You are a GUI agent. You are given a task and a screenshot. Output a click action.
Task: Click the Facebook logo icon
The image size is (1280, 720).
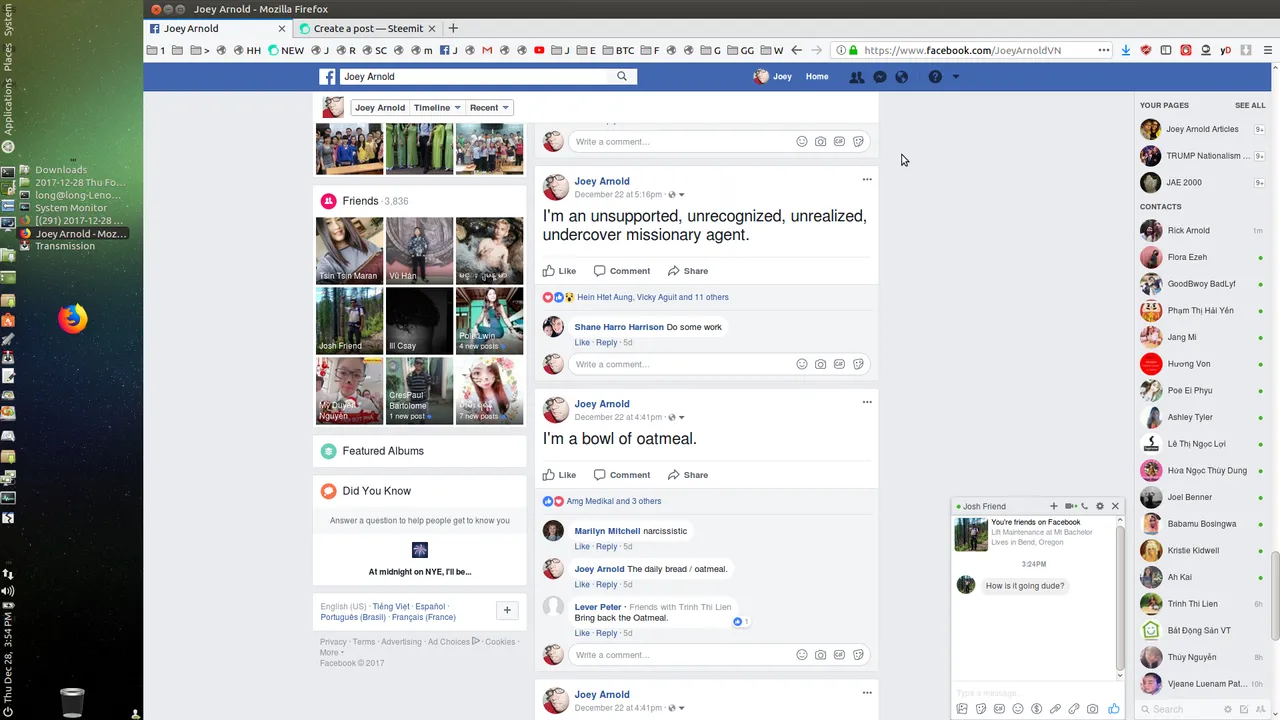pyautogui.click(x=327, y=77)
